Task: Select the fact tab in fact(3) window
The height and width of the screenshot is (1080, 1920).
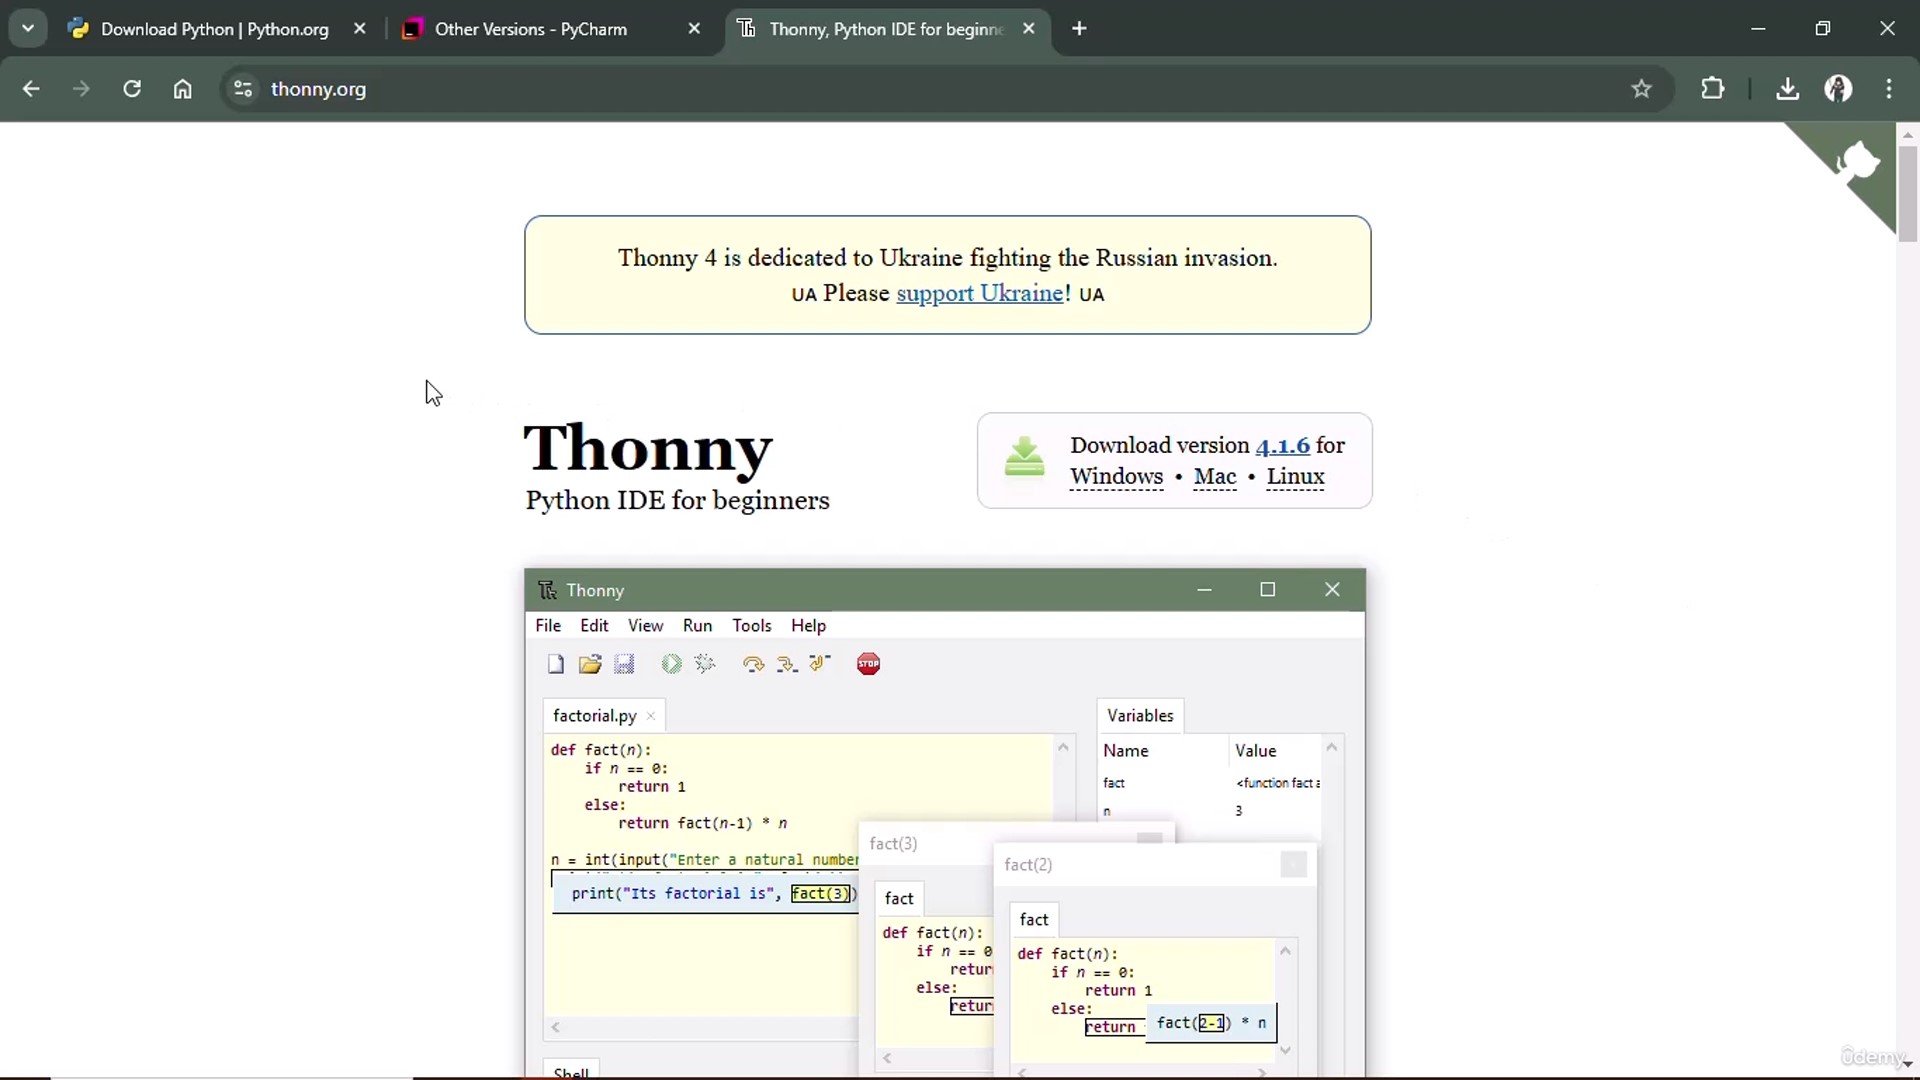Action: [899, 898]
